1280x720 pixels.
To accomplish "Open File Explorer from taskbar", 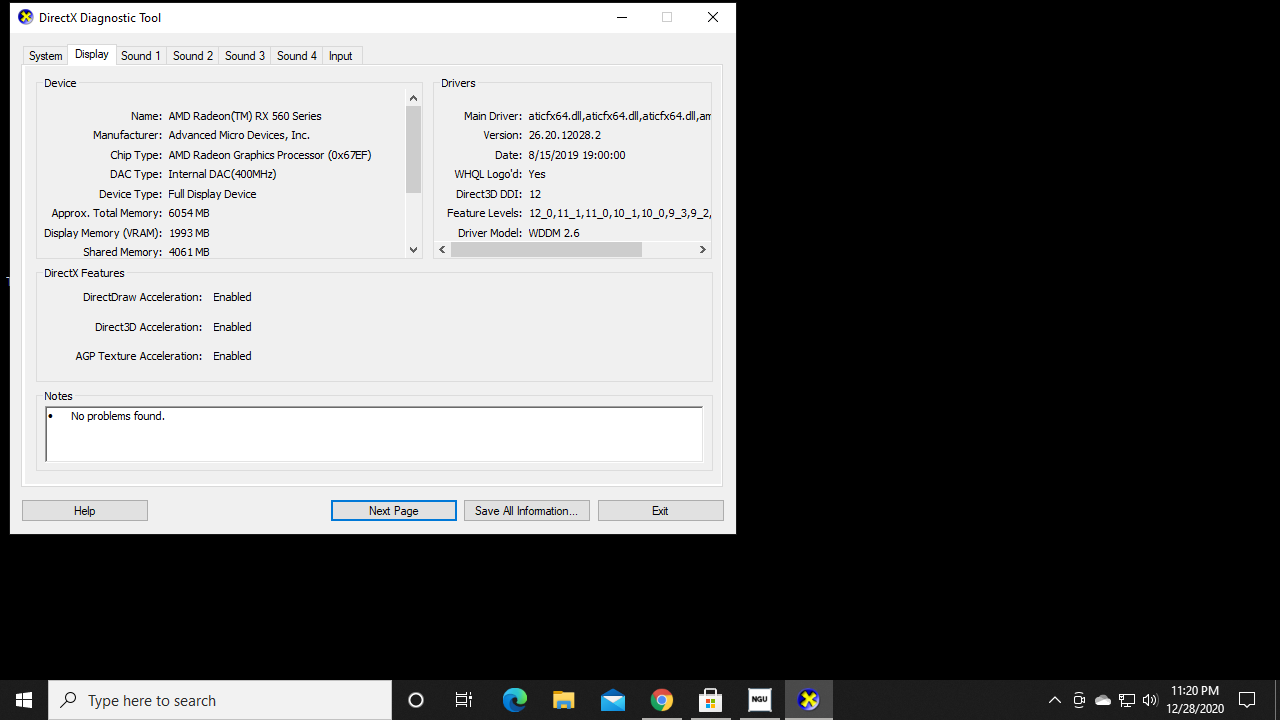I will [564, 700].
